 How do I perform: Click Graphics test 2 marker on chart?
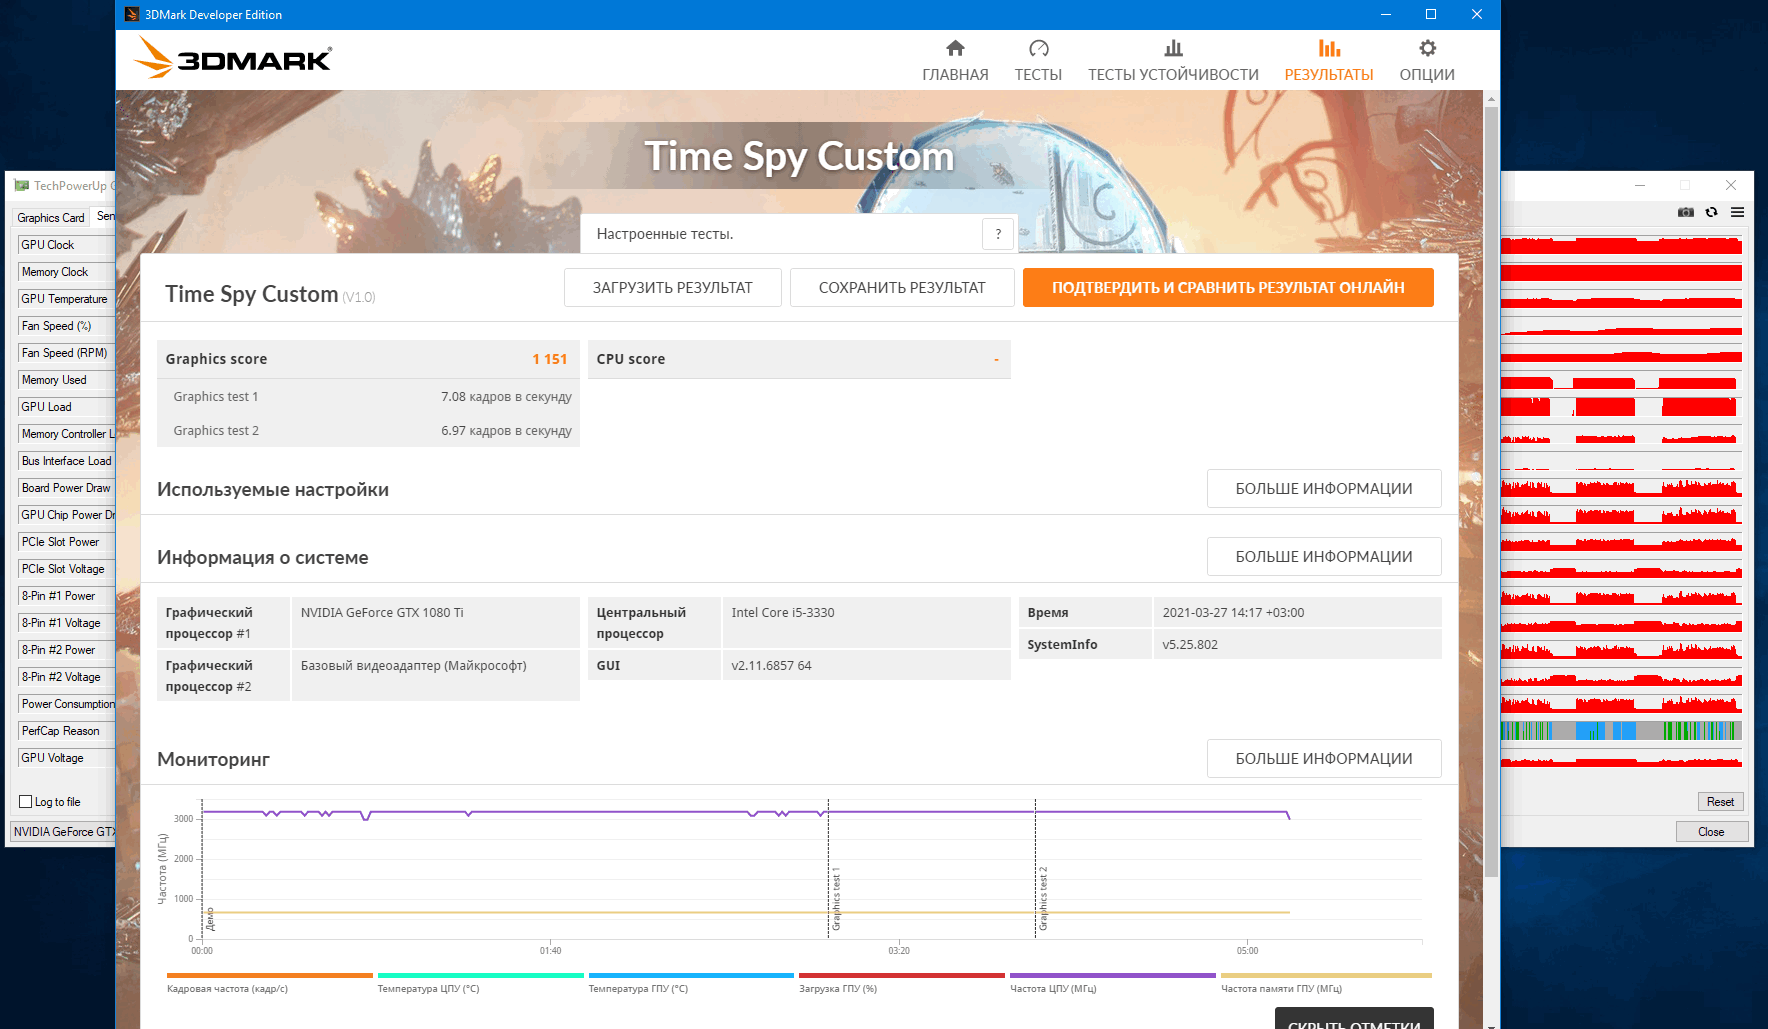click(x=1043, y=898)
